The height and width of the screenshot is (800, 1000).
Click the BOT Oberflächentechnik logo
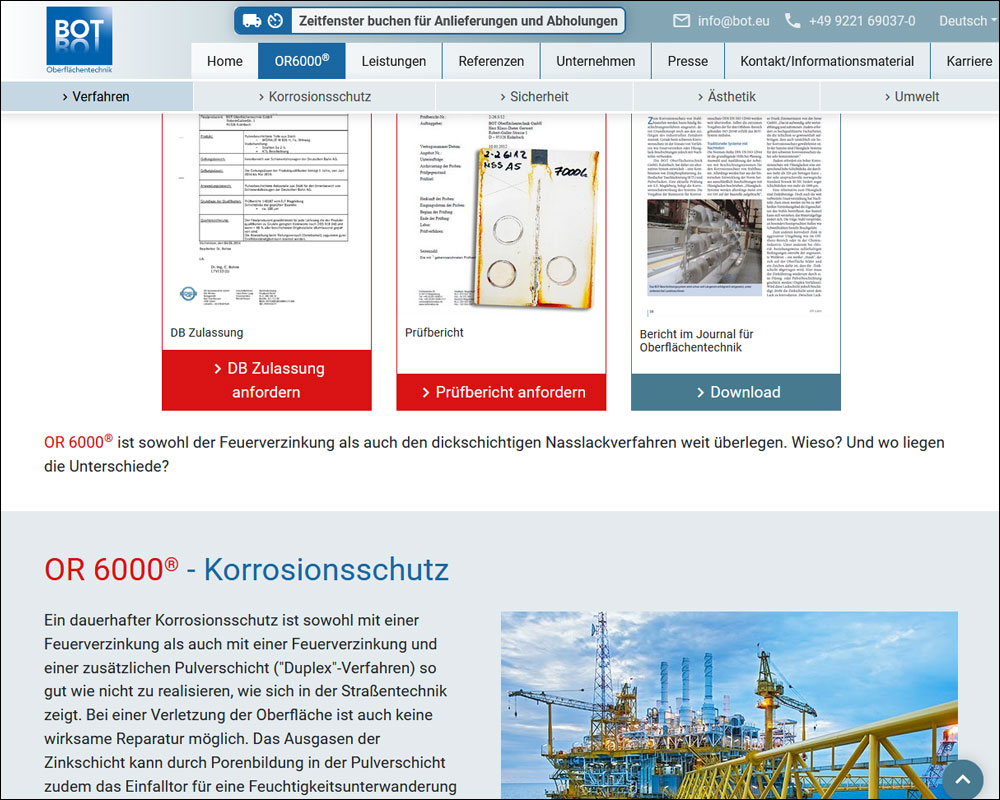click(x=79, y=40)
